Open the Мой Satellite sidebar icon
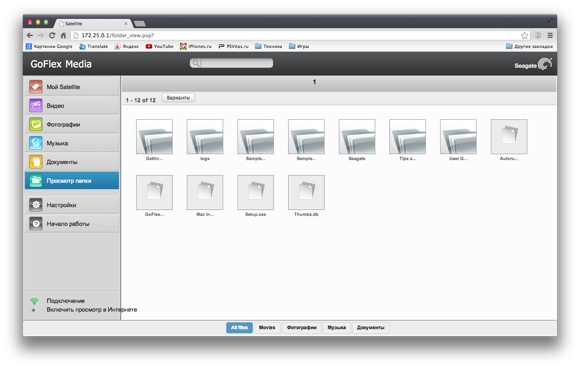Screen dimensions: 580x368 (x=36, y=87)
